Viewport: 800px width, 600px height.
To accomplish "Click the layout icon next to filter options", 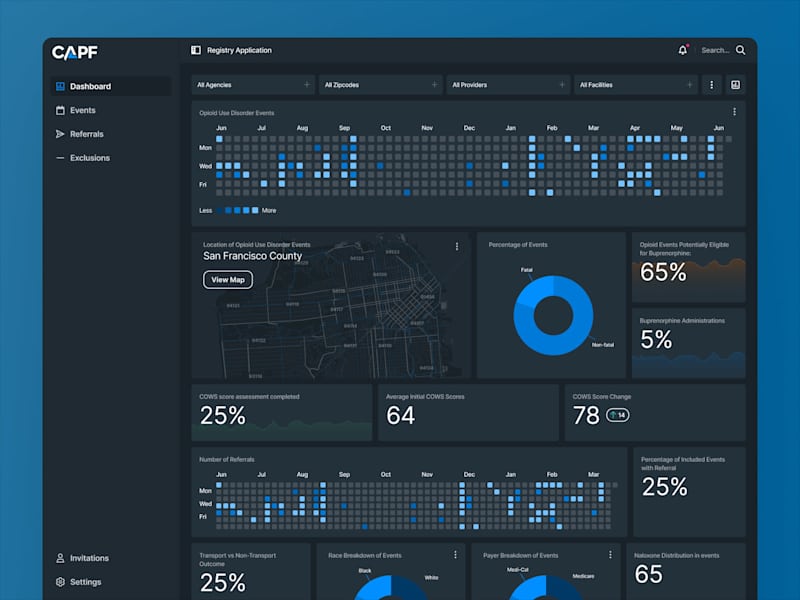I will coord(735,85).
